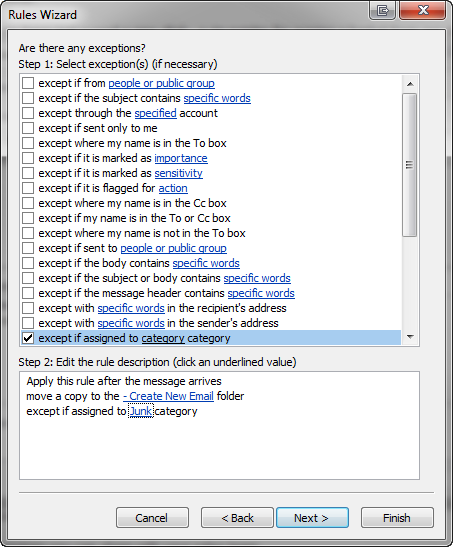Open 'specific words' link in 'body contains' row
This screenshot has height=547, width=453.
(206, 263)
